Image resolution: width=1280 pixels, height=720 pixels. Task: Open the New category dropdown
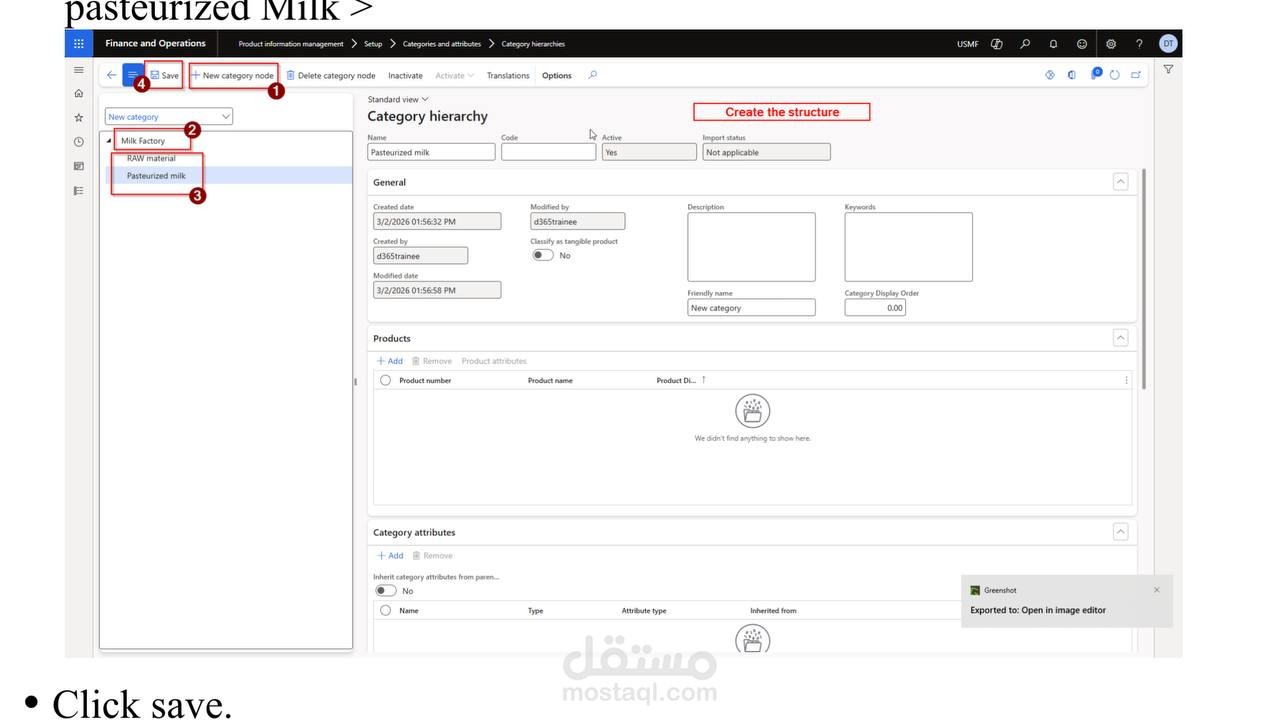click(169, 117)
